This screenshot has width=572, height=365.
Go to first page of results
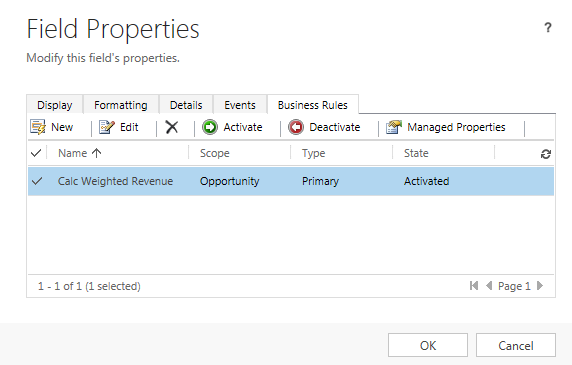474,286
